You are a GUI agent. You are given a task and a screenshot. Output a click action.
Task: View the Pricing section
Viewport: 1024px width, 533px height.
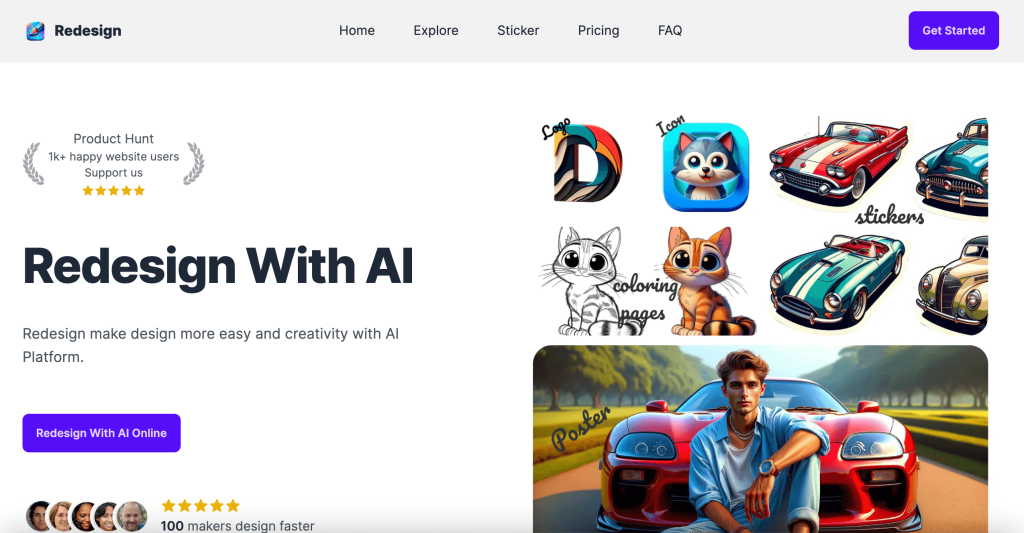click(x=598, y=31)
